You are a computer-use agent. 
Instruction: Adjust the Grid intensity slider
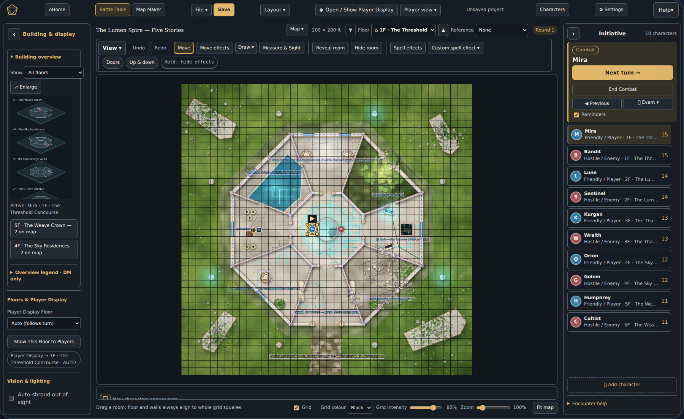(x=426, y=408)
